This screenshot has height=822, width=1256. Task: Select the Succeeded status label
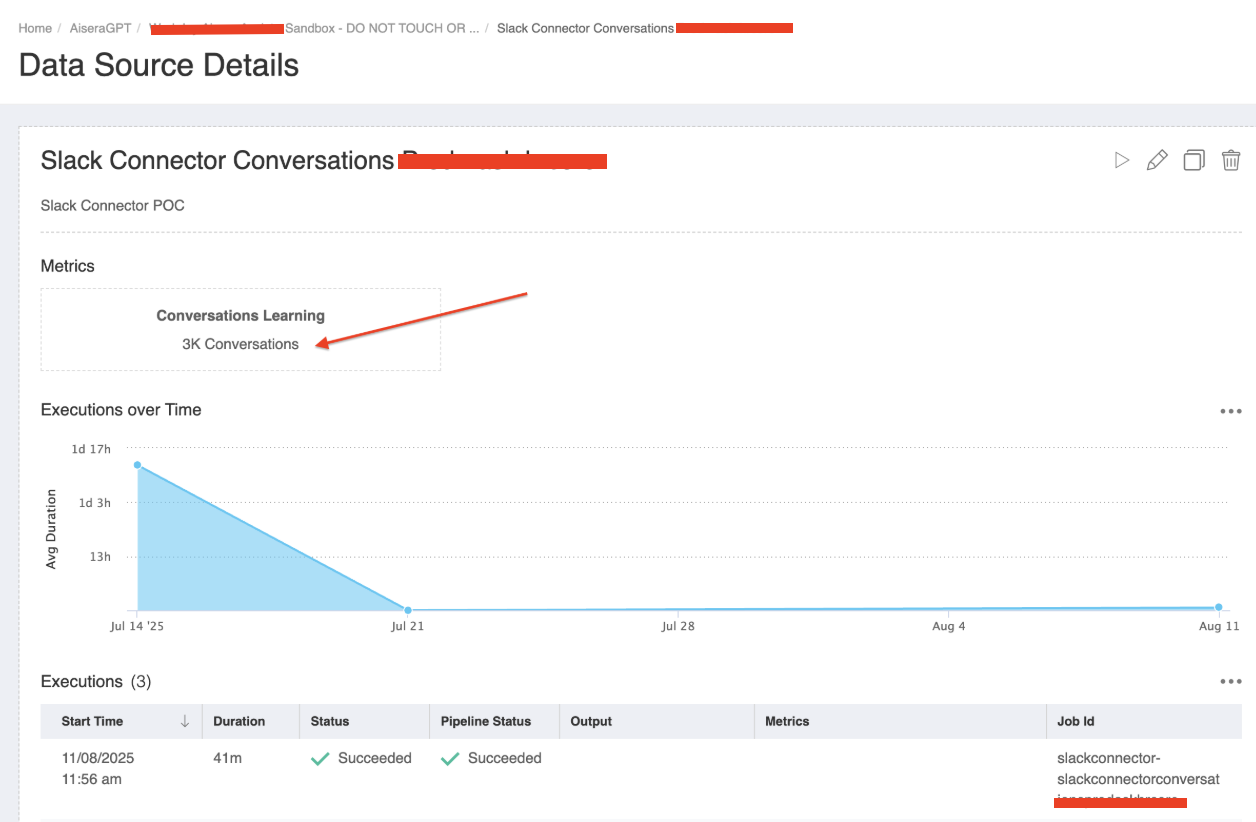click(376, 758)
